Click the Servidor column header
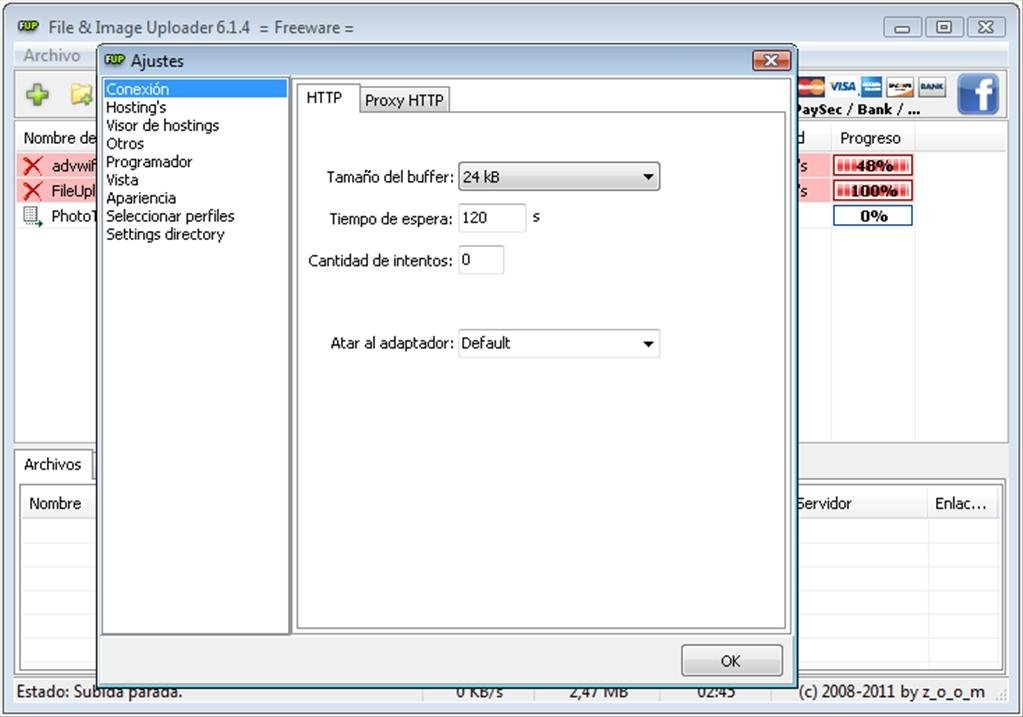The image size is (1023, 717). [x=861, y=504]
